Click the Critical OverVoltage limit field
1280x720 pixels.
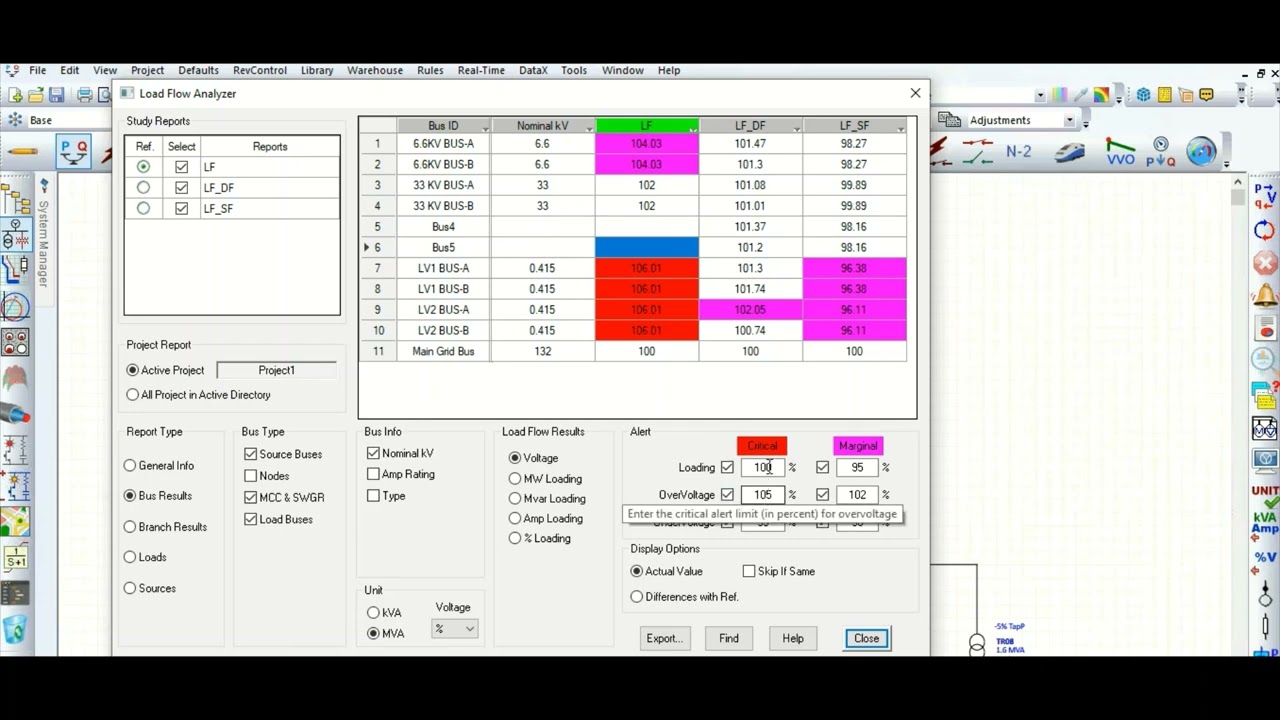(x=763, y=495)
